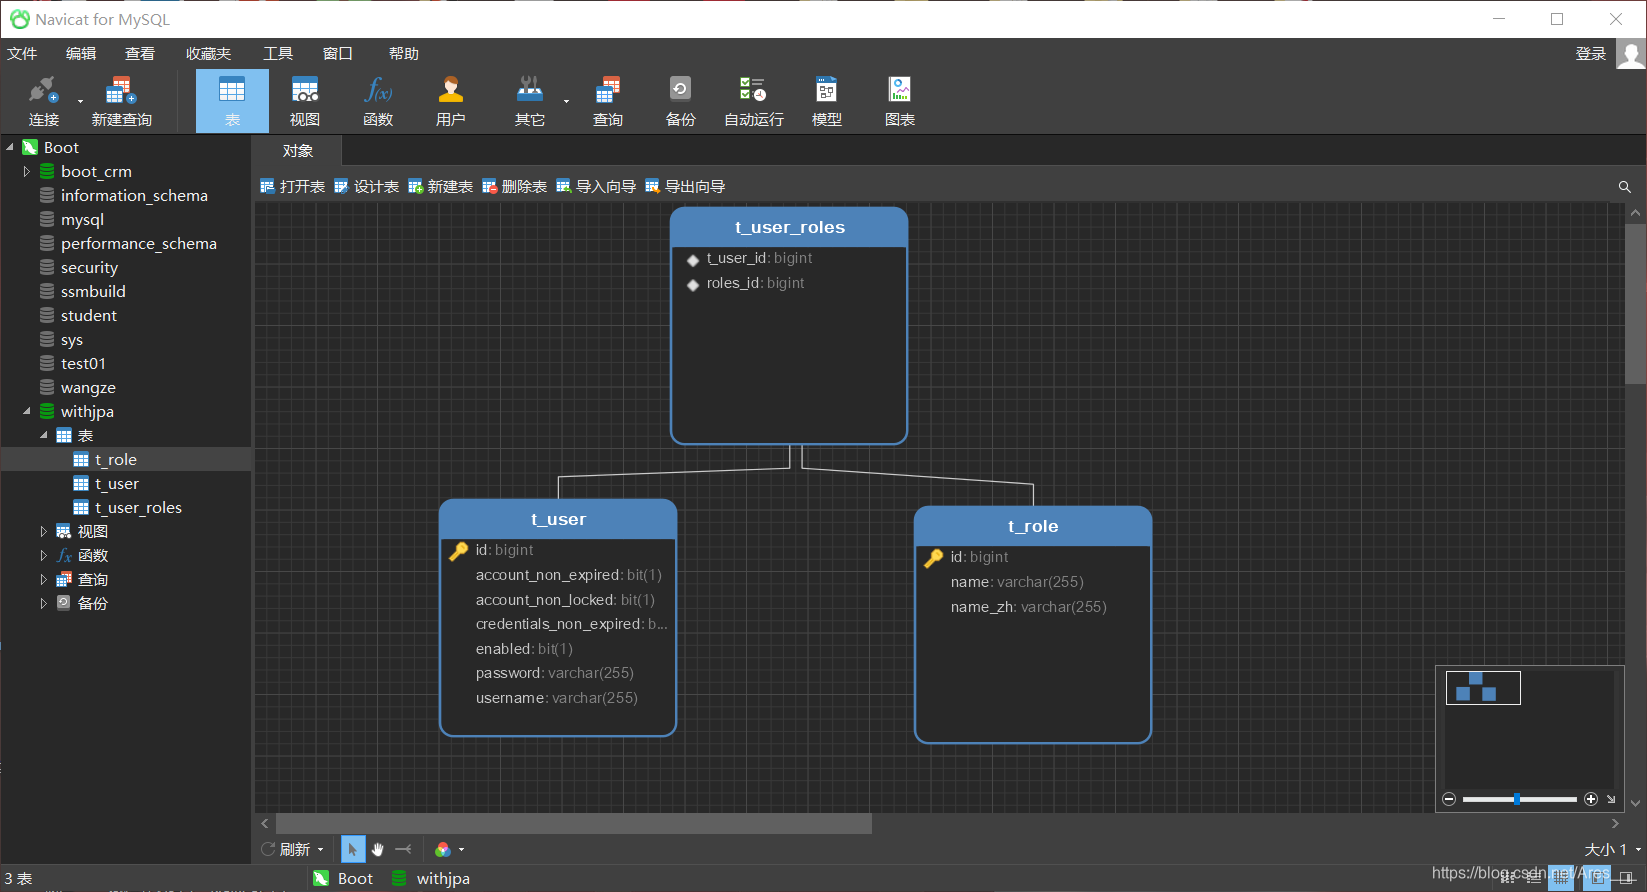This screenshot has height=892, width=1647.
Task: Open the 收藏夹 menu
Action: click(208, 53)
